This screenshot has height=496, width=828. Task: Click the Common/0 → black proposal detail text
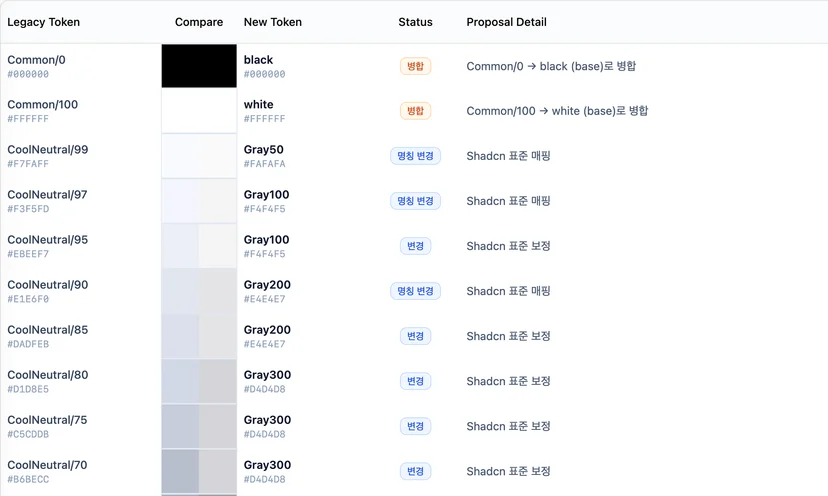tap(551, 66)
